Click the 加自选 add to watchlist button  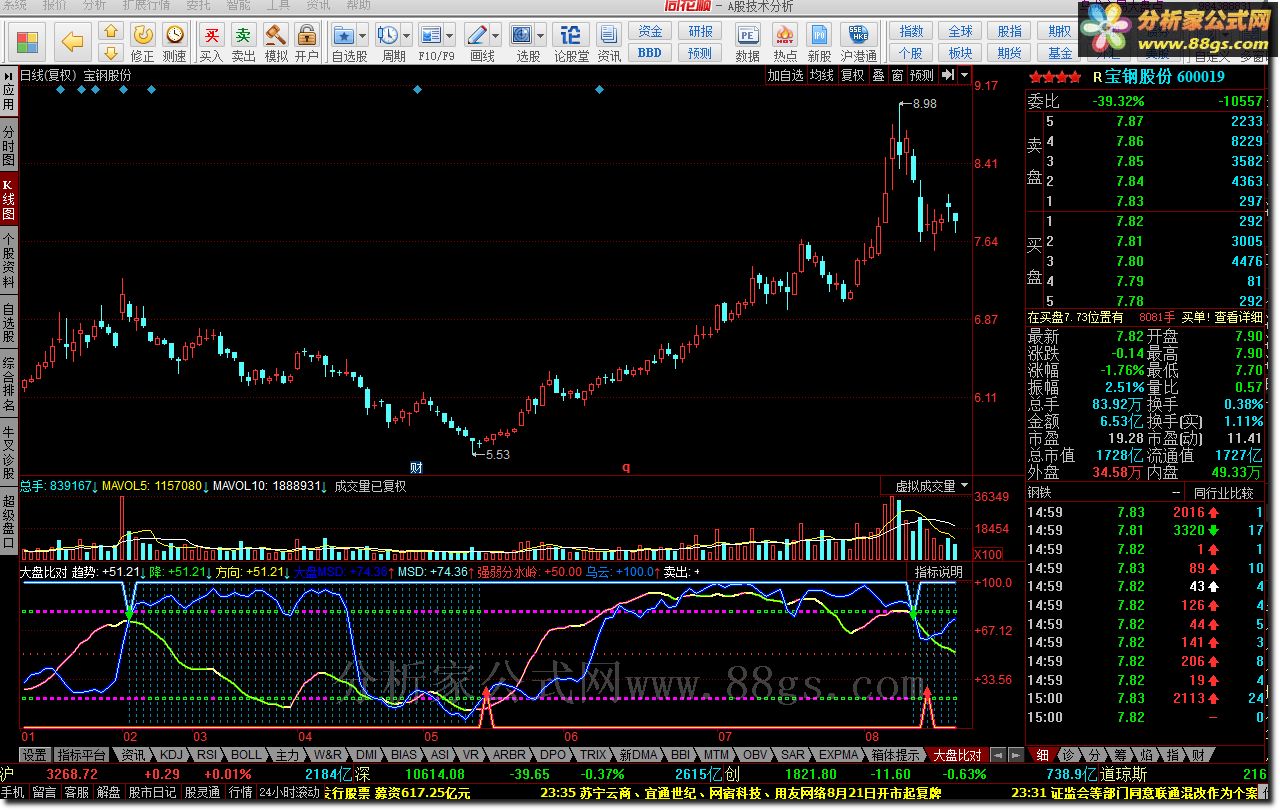(x=785, y=75)
